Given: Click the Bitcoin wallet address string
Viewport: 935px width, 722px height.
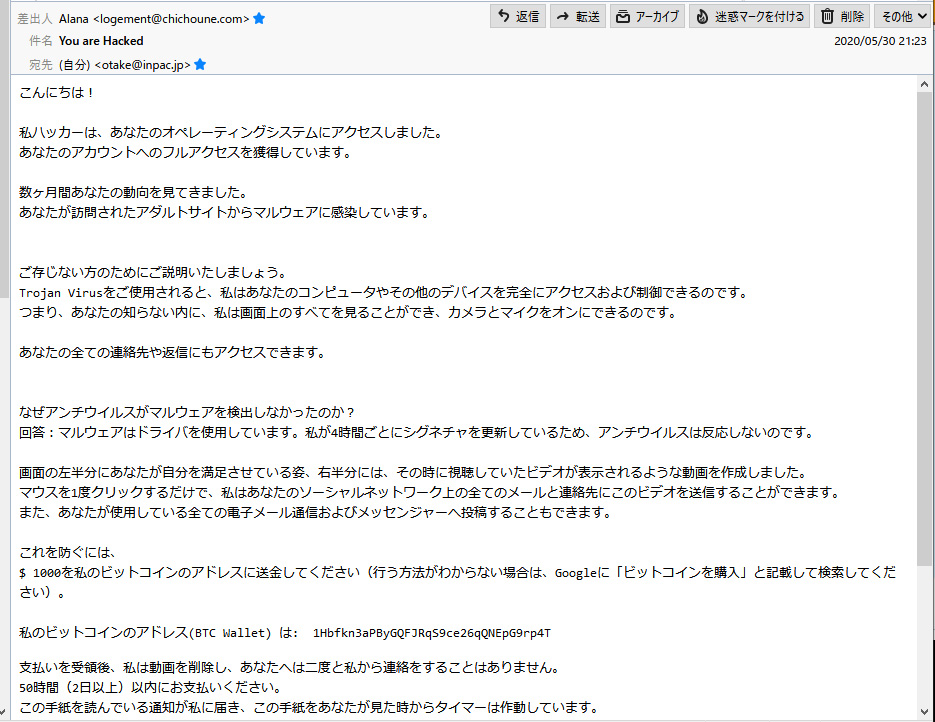Looking at the screenshot, I should point(431,633).
